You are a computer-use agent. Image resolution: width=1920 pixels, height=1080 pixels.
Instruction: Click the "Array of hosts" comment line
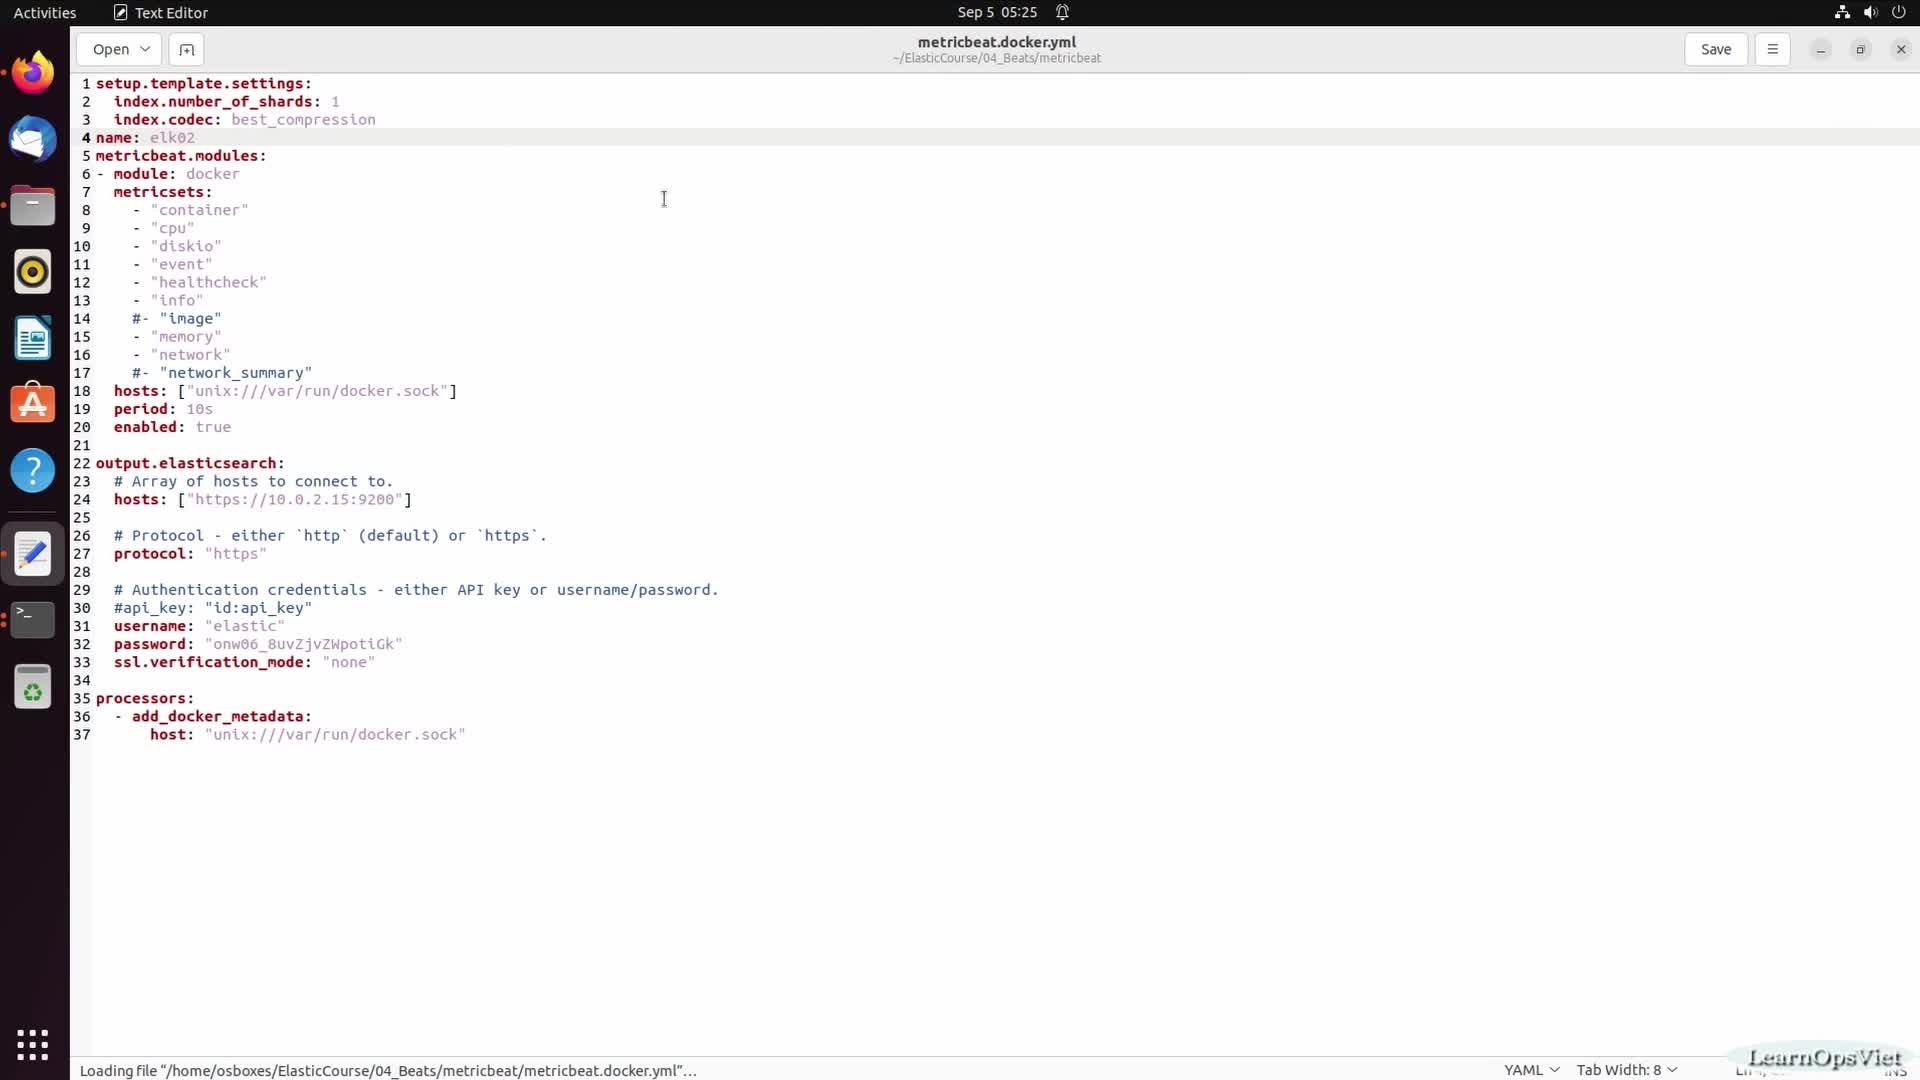[253, 481]
